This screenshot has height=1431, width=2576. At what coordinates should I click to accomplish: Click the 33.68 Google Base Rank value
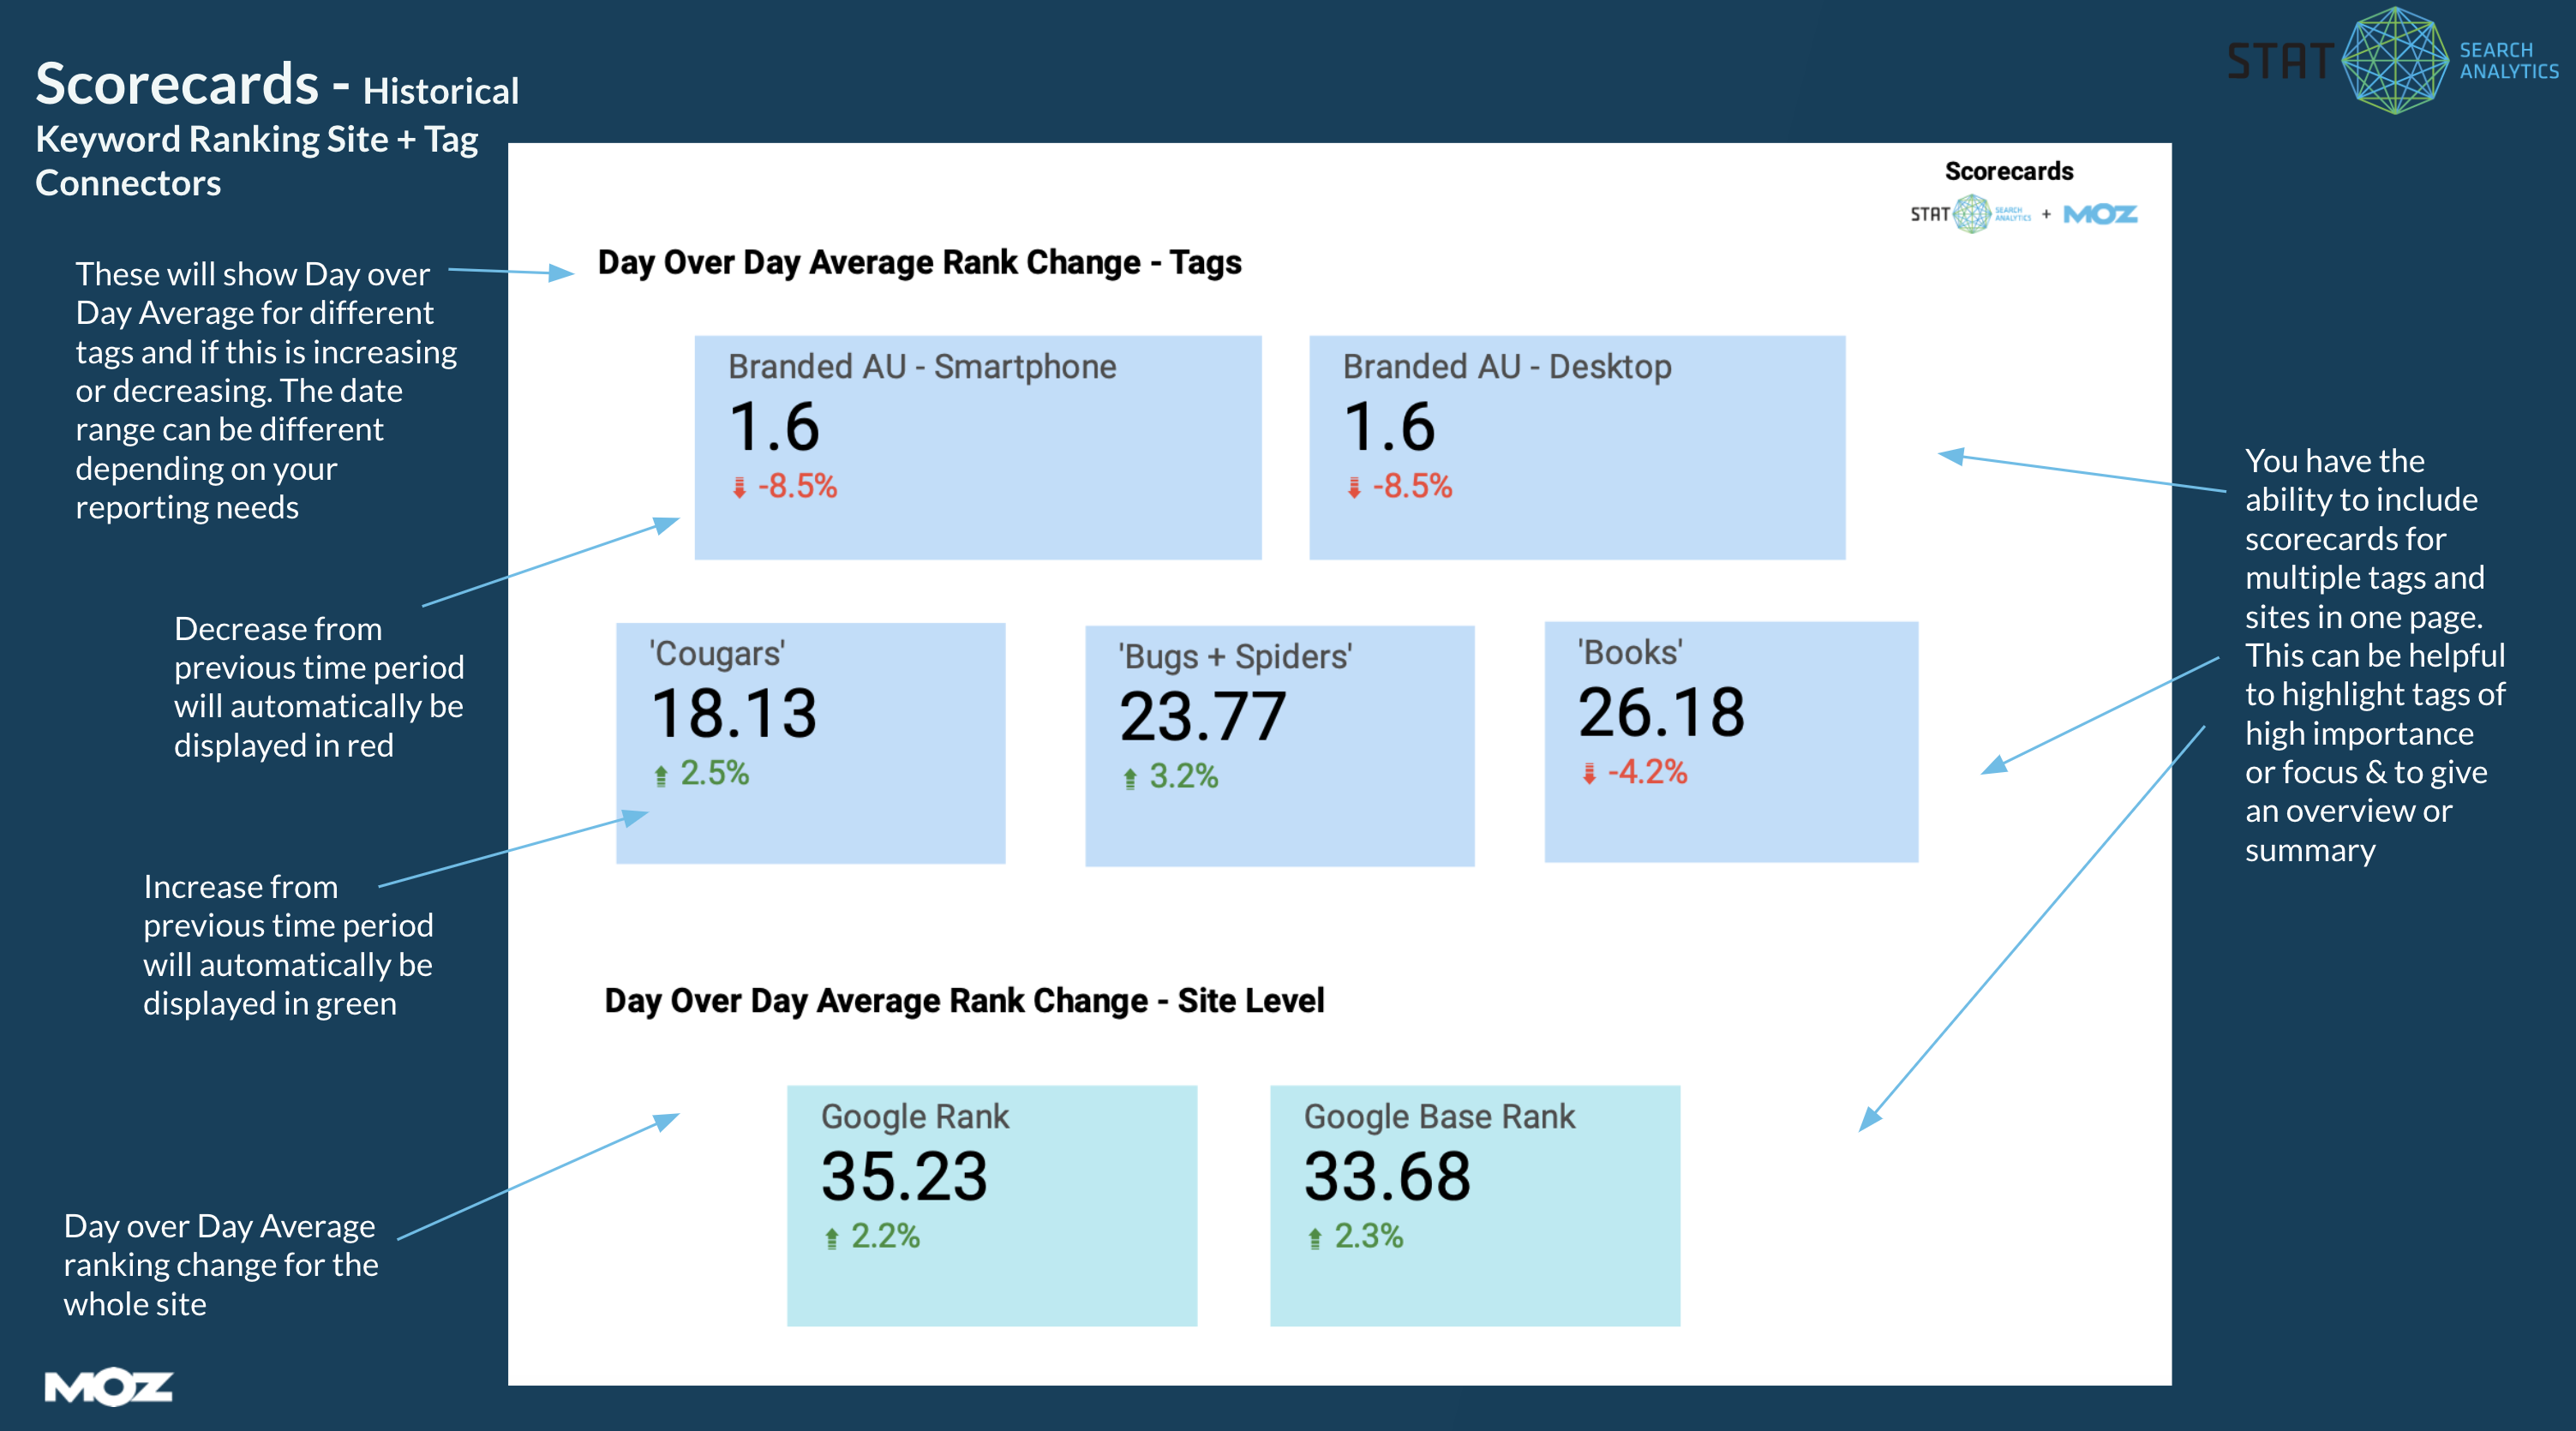point(1387,1176)
